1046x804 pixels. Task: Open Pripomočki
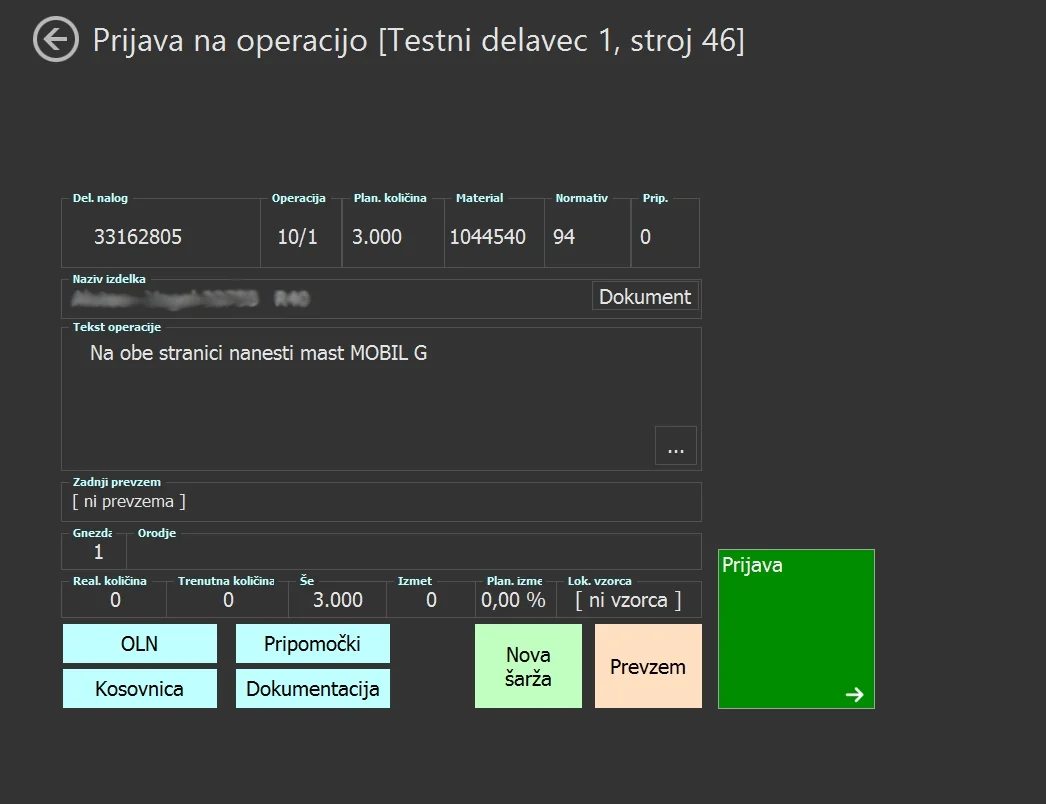click(x=312, y=643)
